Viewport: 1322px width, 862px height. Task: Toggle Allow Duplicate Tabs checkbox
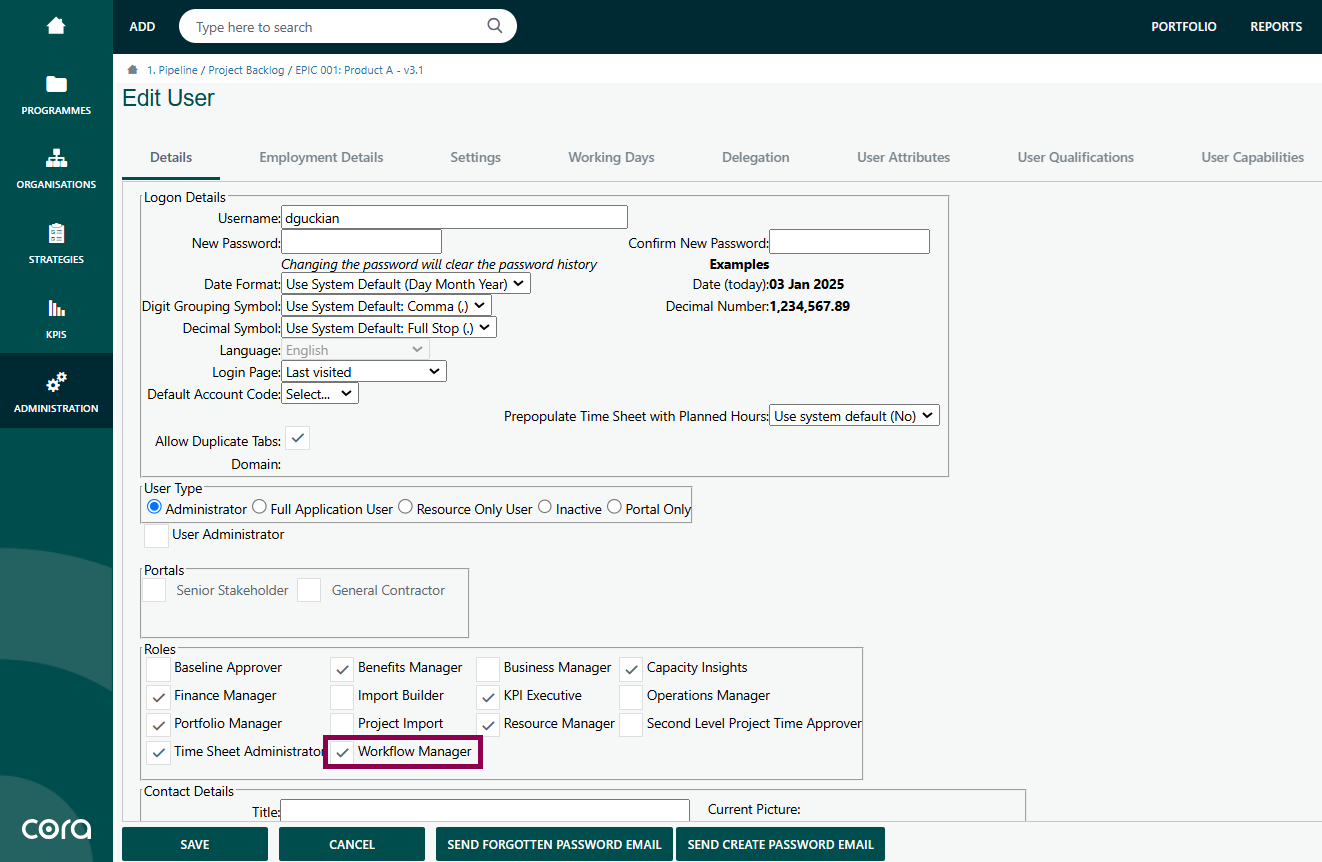[x=297, y=438]
